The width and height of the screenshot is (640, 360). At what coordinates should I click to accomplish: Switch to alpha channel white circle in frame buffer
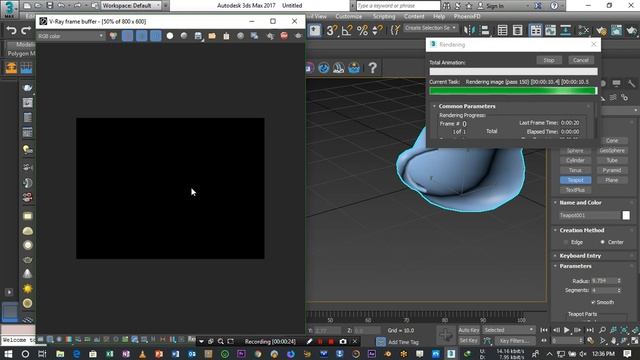[170, 36]
